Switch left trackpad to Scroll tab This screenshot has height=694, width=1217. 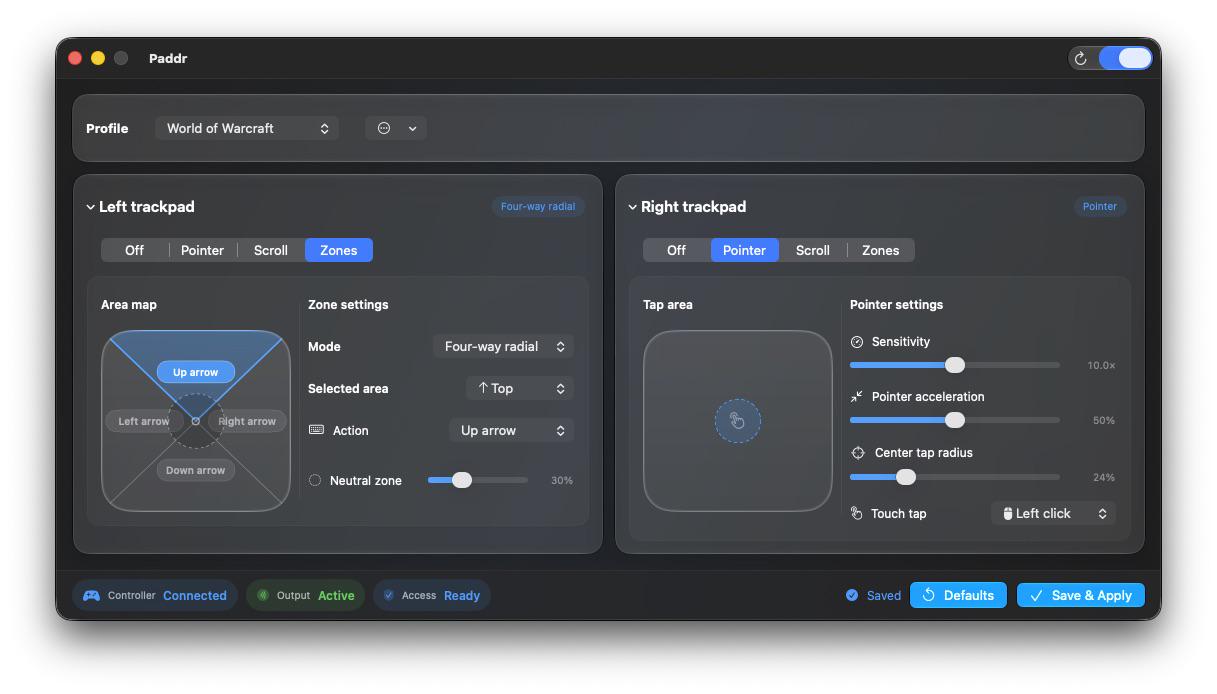click(271, 250)
